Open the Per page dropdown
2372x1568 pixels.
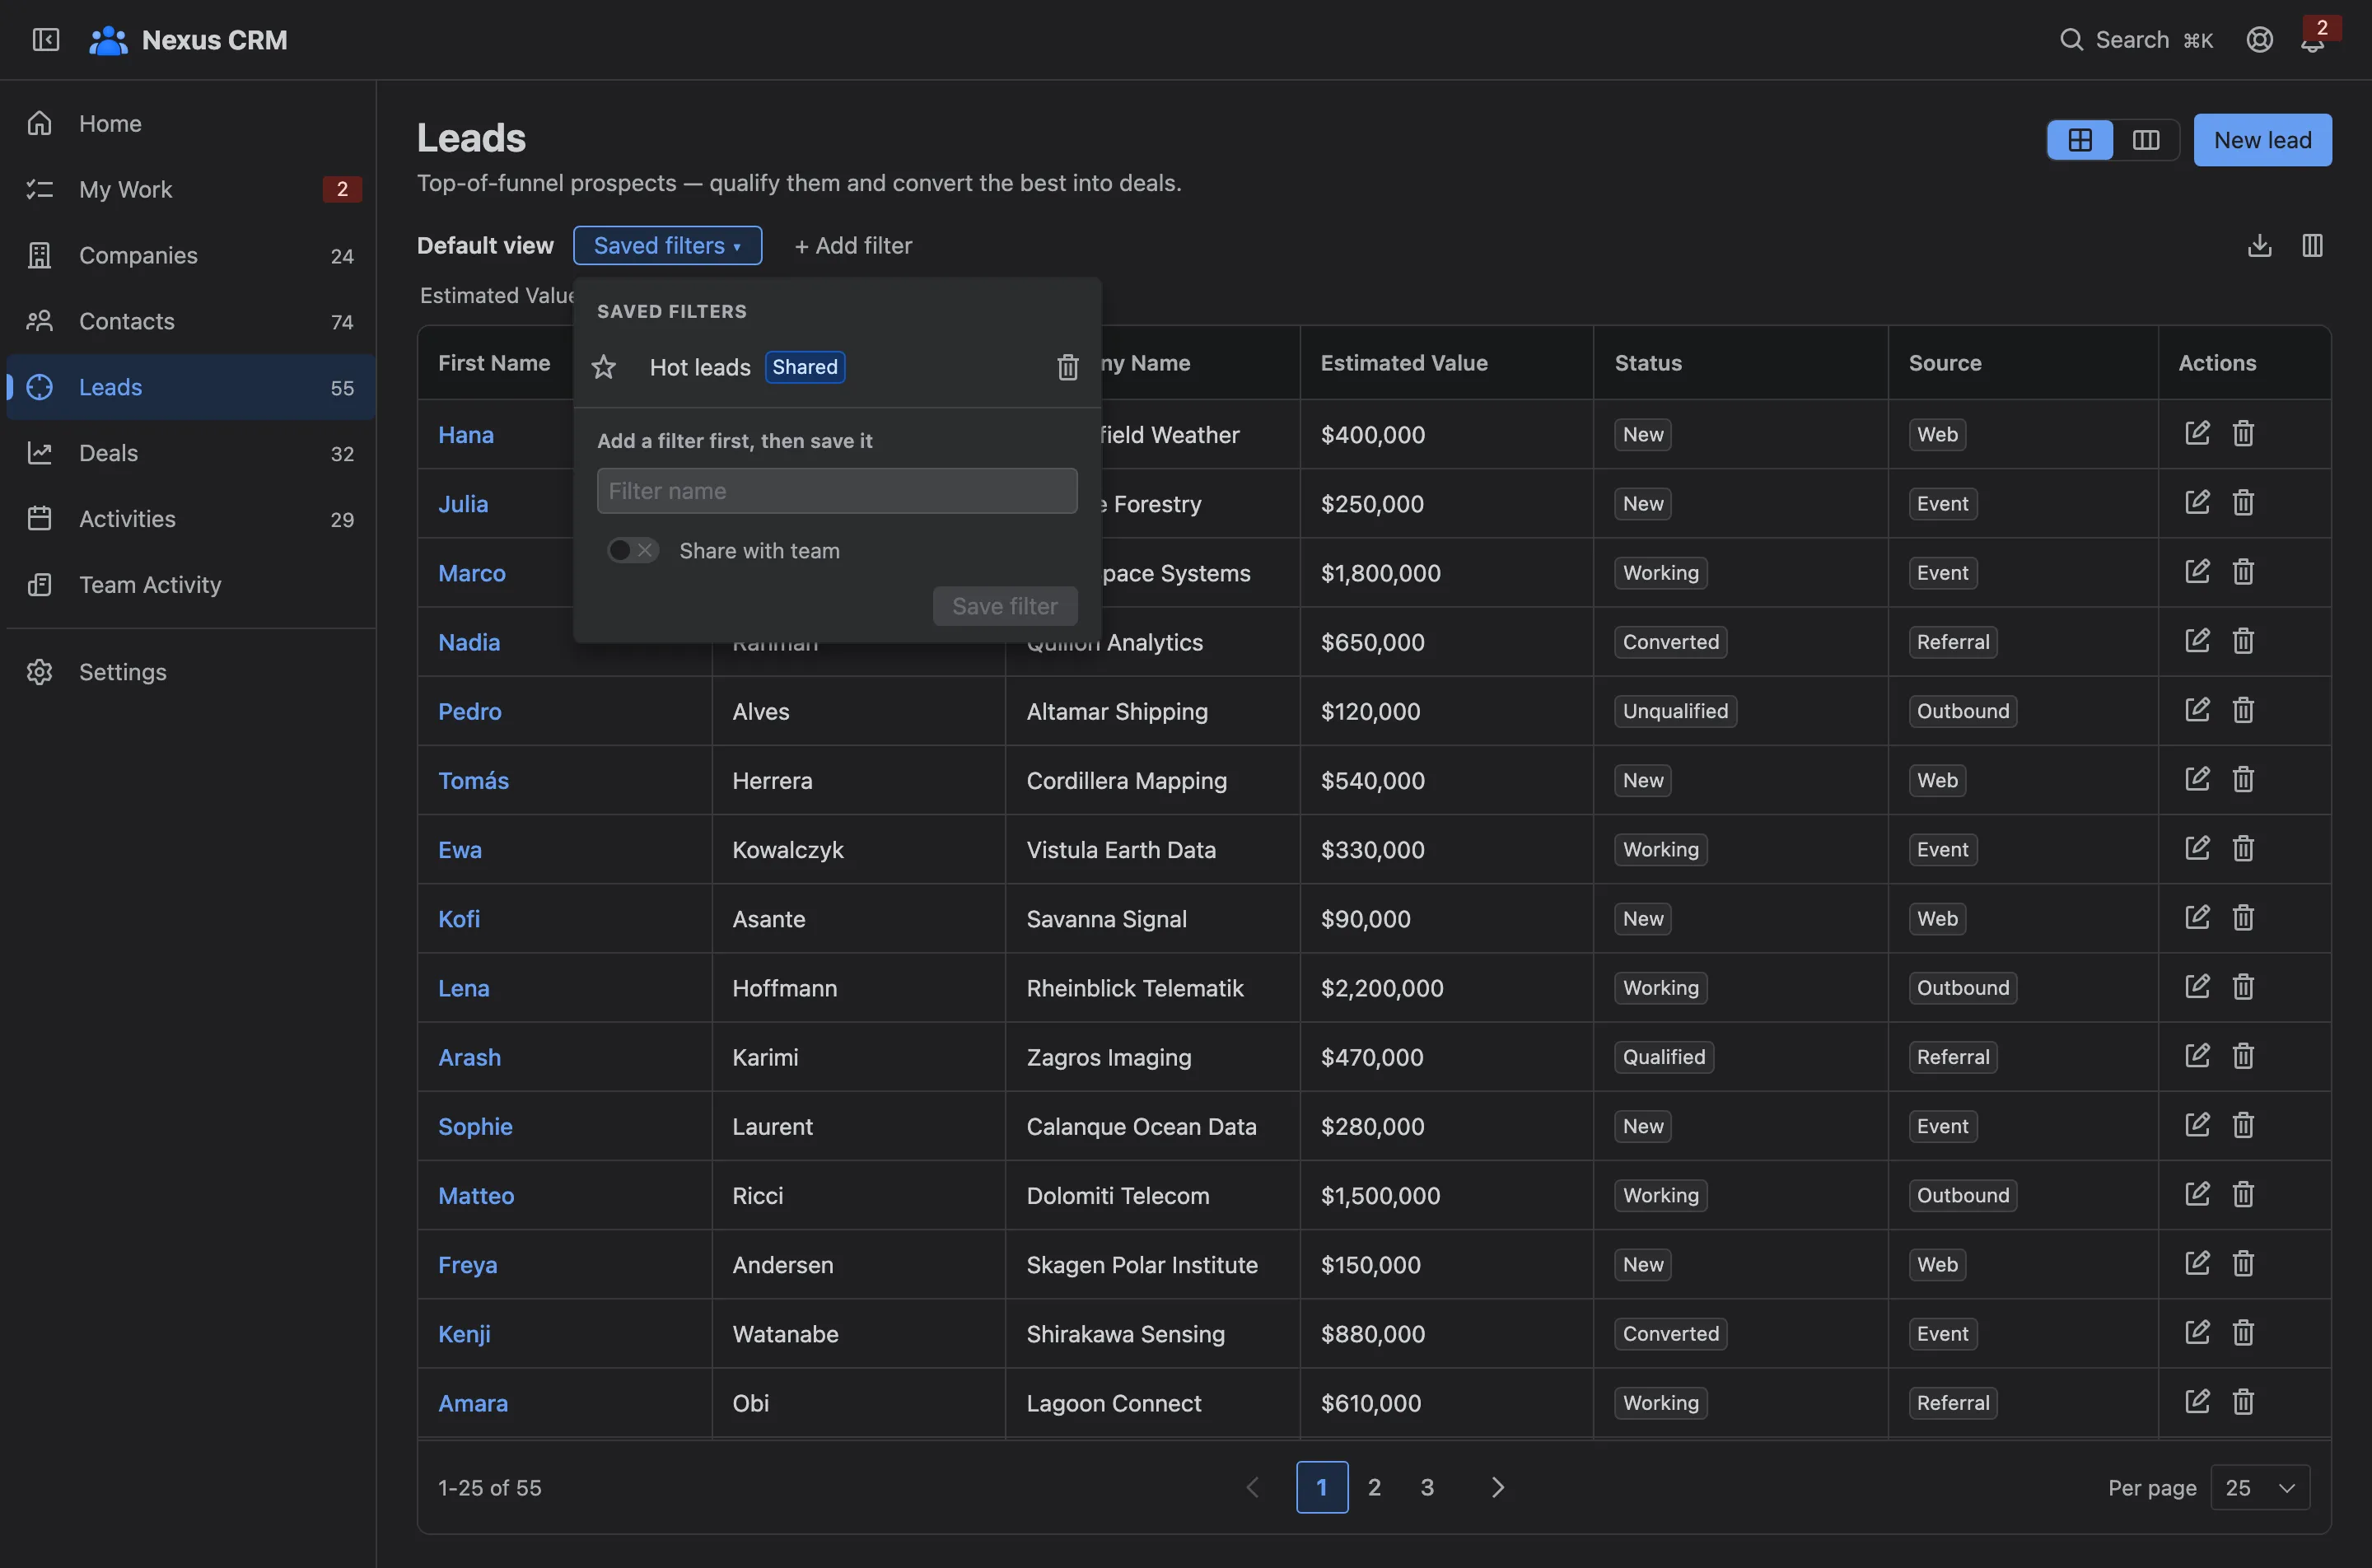point(2260,1487)
